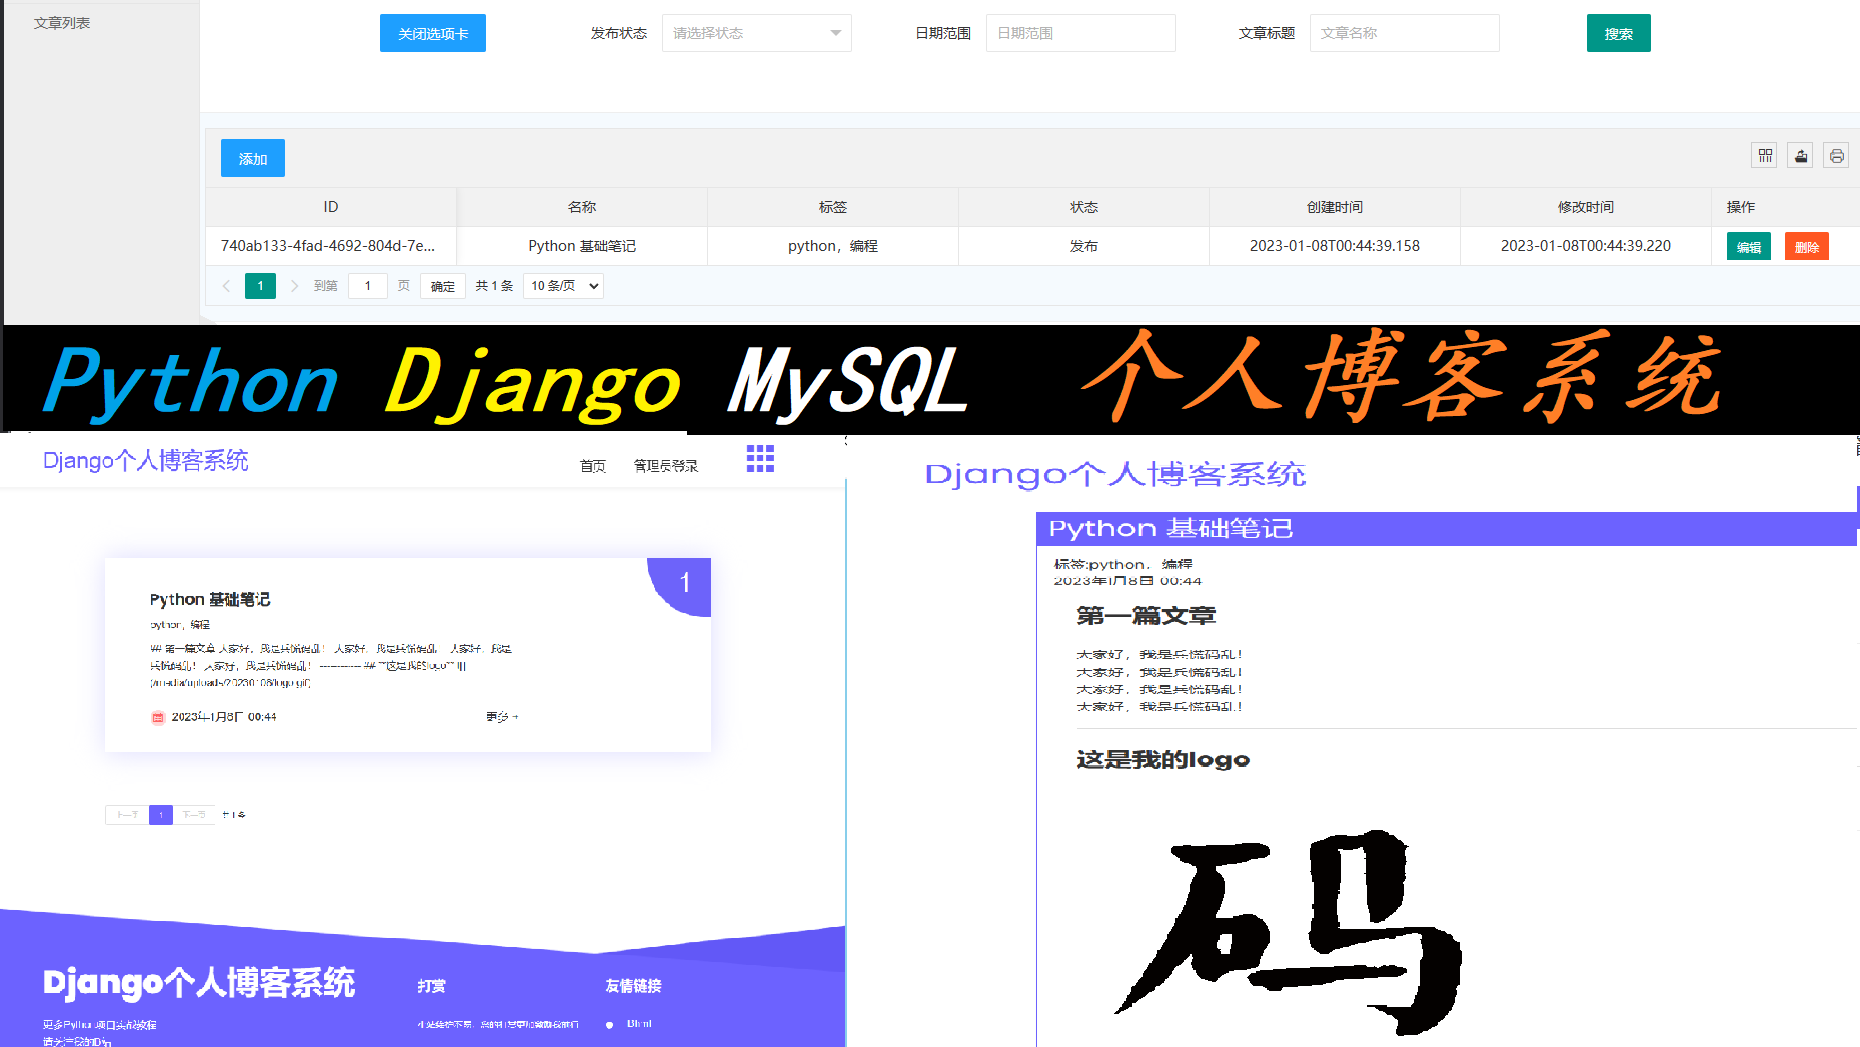Click the 关闭选项卡 button

pos(433,33)
